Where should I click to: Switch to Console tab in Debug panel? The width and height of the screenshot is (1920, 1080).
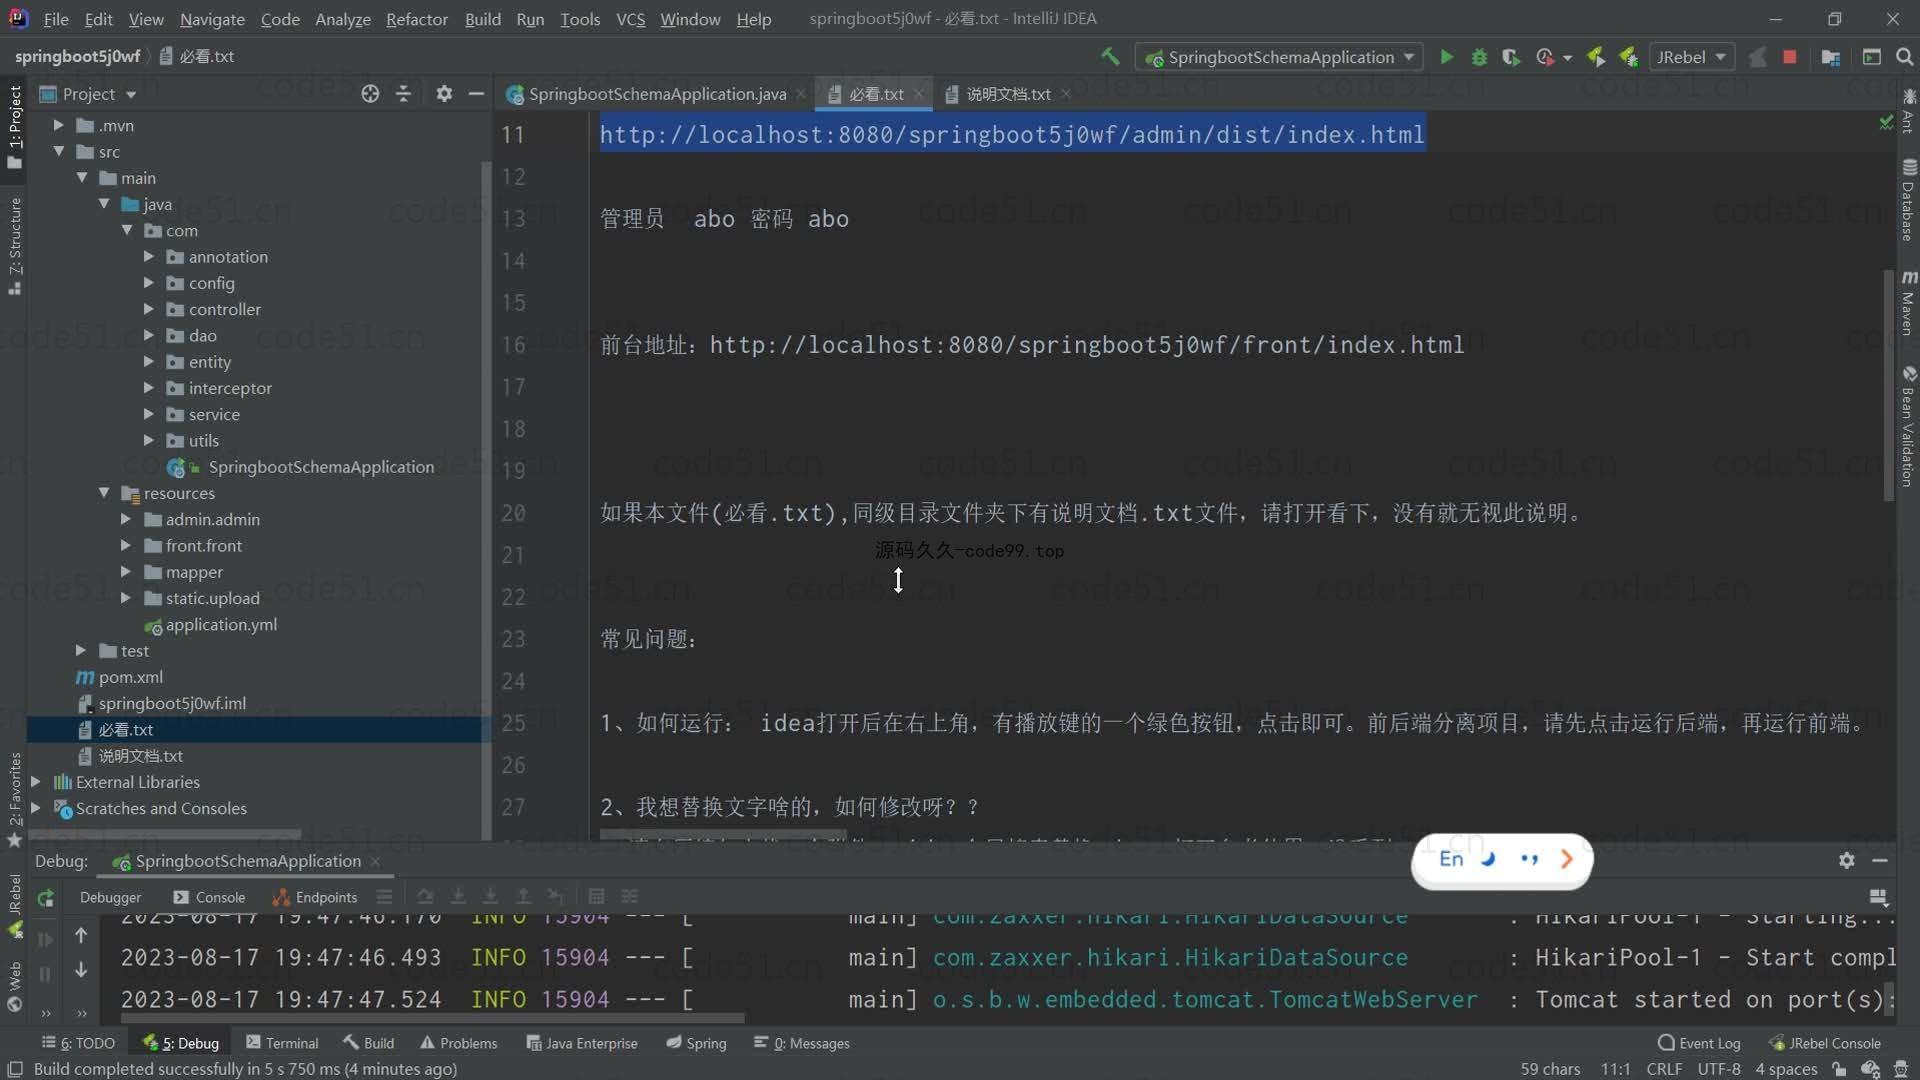point(209,897)
